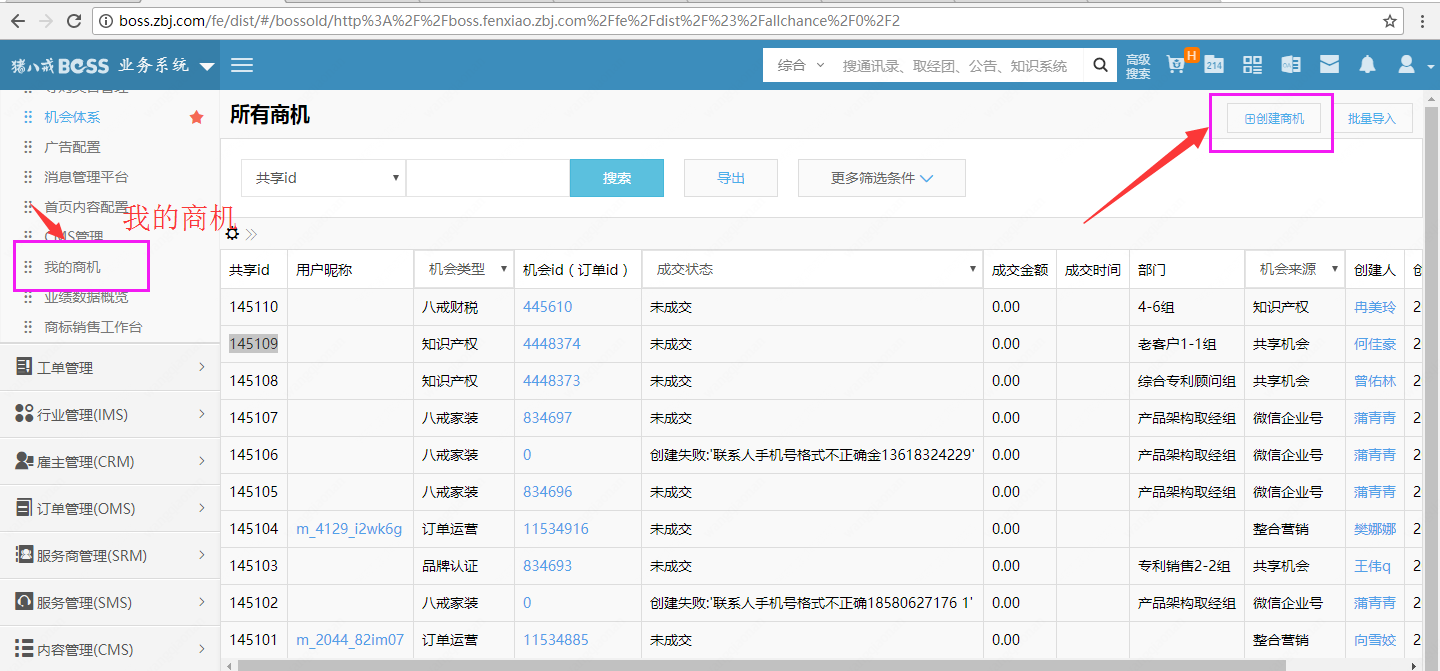Viewport: 1440px width, 671px height.
Task: Click department cell 专利销售2-2组
Action: click(x=1184, y=566)
